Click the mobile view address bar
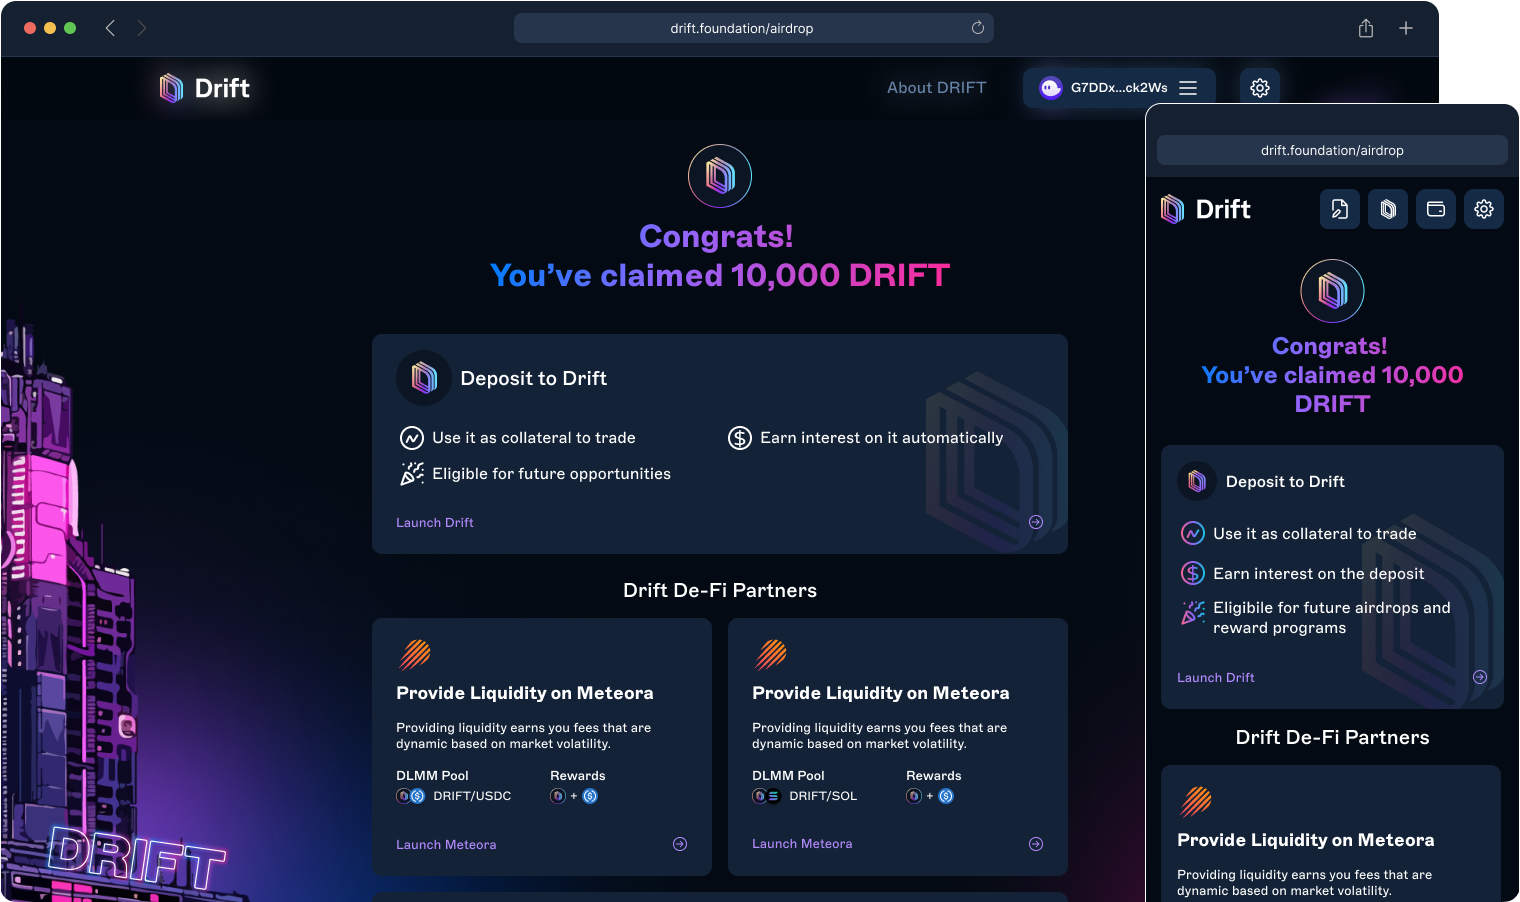Image resolution: width=1520 pixels, height=902 pixels. point(1332,150)
